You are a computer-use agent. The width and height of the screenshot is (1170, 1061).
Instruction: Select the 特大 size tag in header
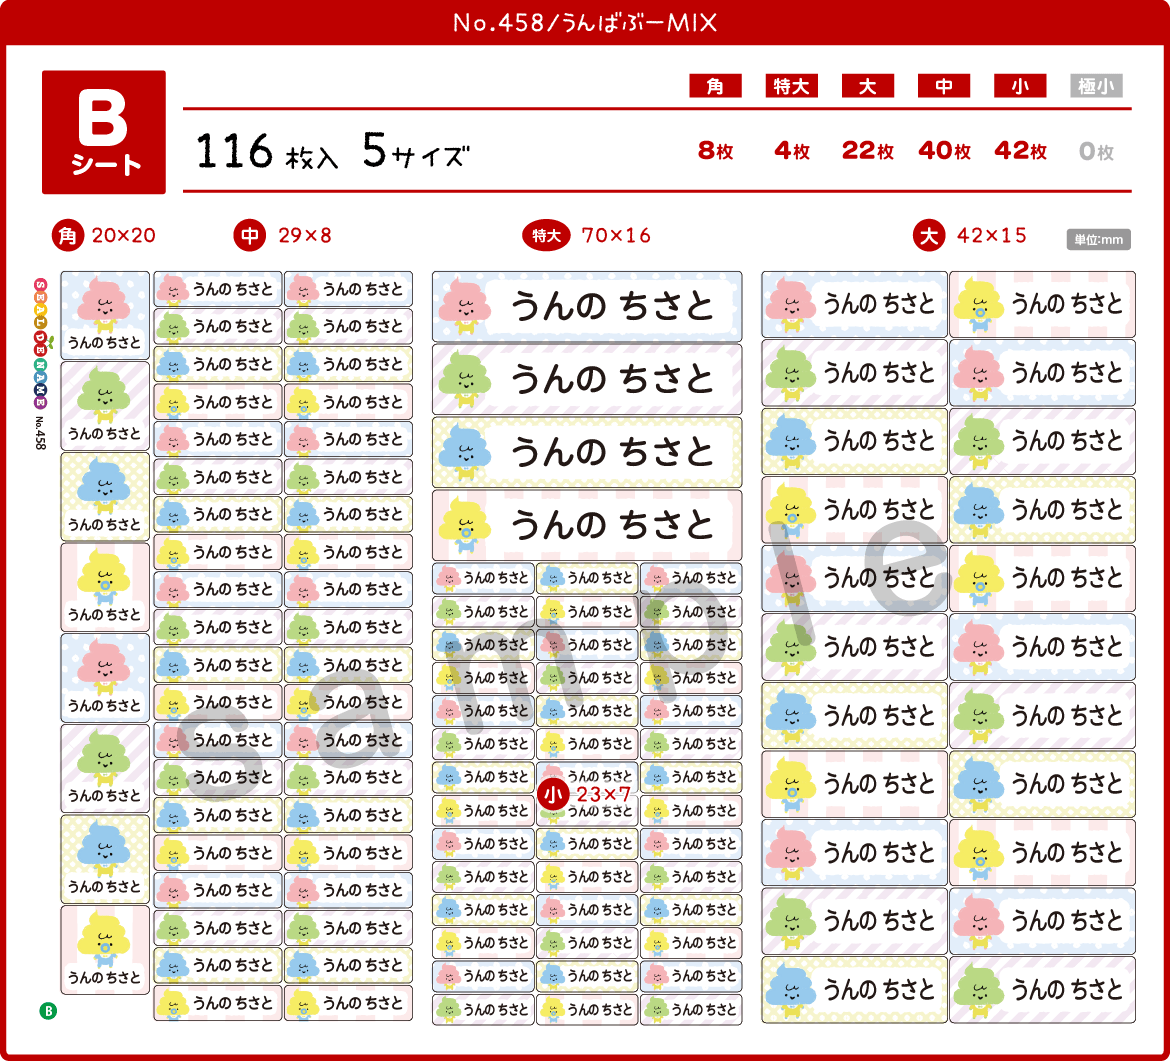[x=791, y=87]
